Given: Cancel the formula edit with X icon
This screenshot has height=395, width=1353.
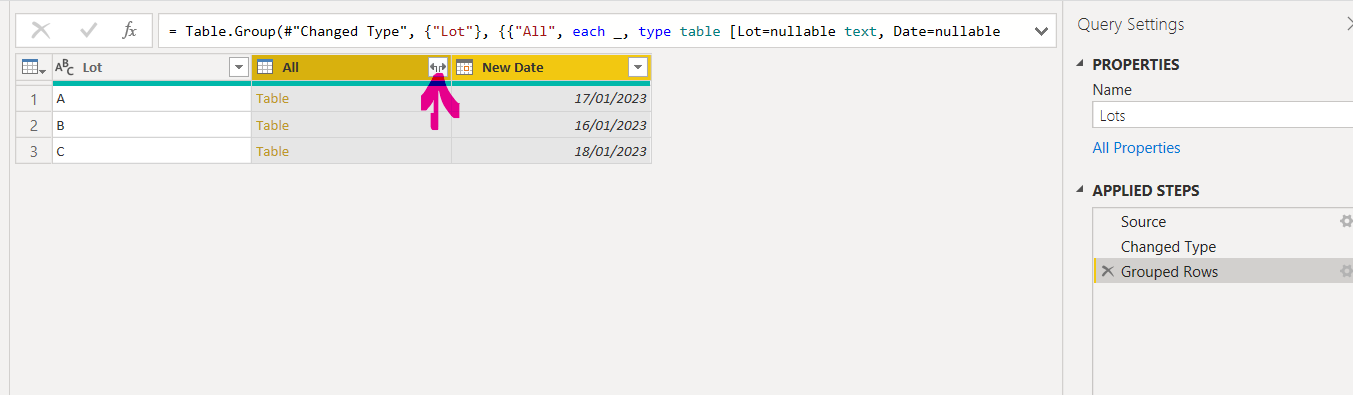Looking at the screenshot, I should pyautogui.click(x=41, y=31).
